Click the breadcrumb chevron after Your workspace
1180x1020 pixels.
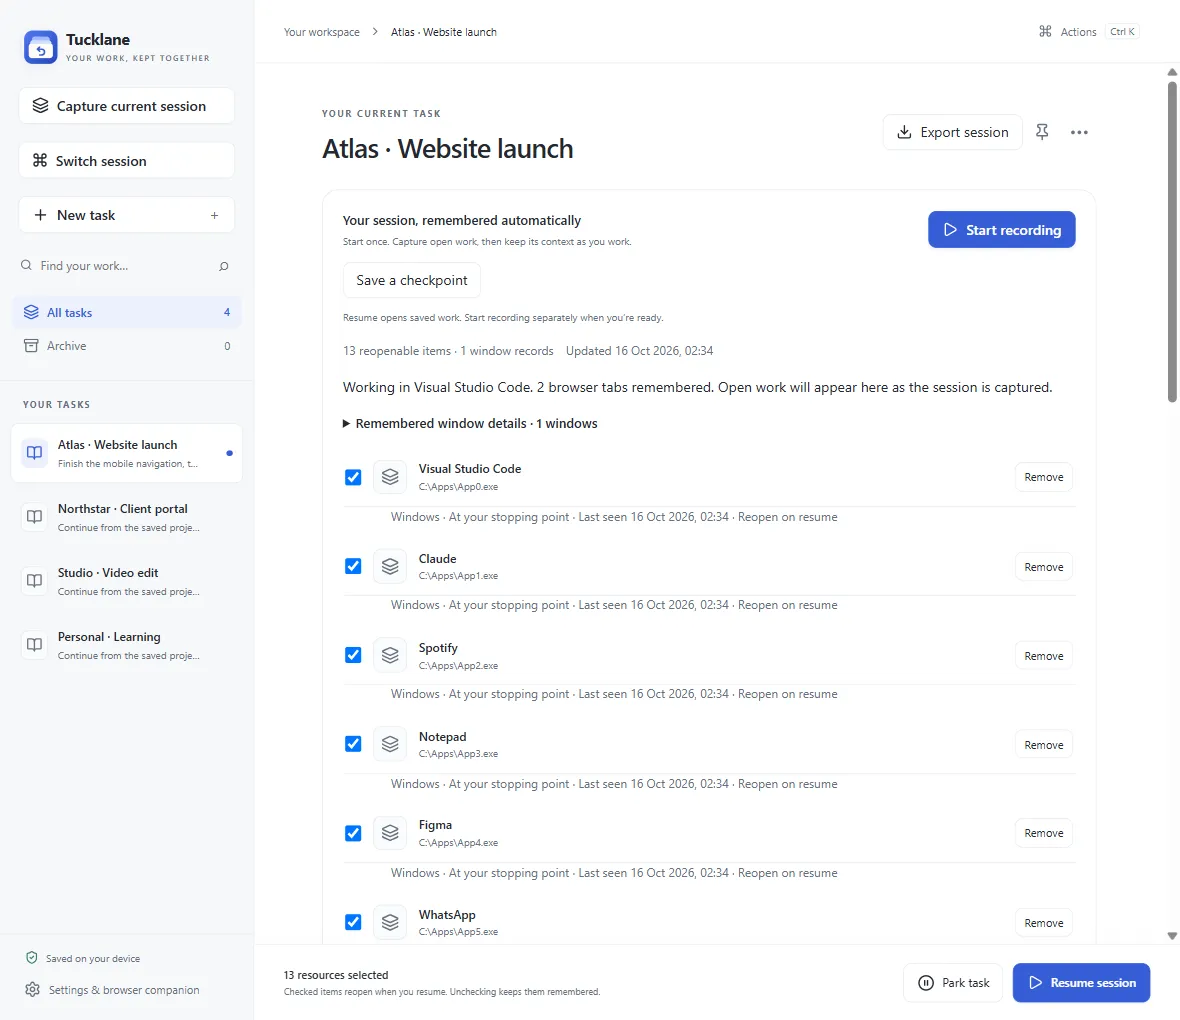tap(375, 32)
